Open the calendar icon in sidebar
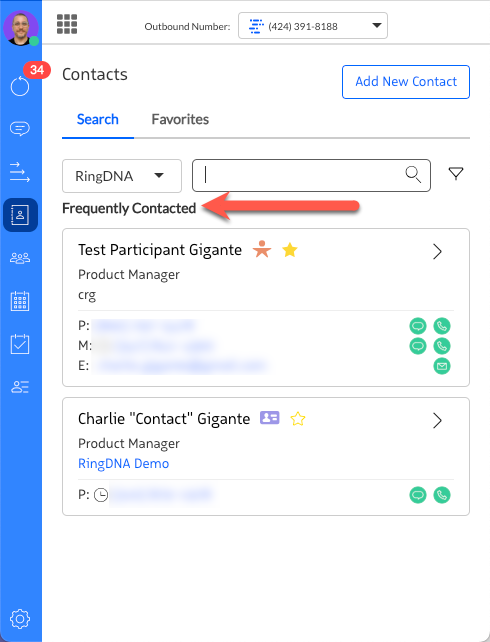The width and height of the screenshot is (490, 642). pos(20,301)
